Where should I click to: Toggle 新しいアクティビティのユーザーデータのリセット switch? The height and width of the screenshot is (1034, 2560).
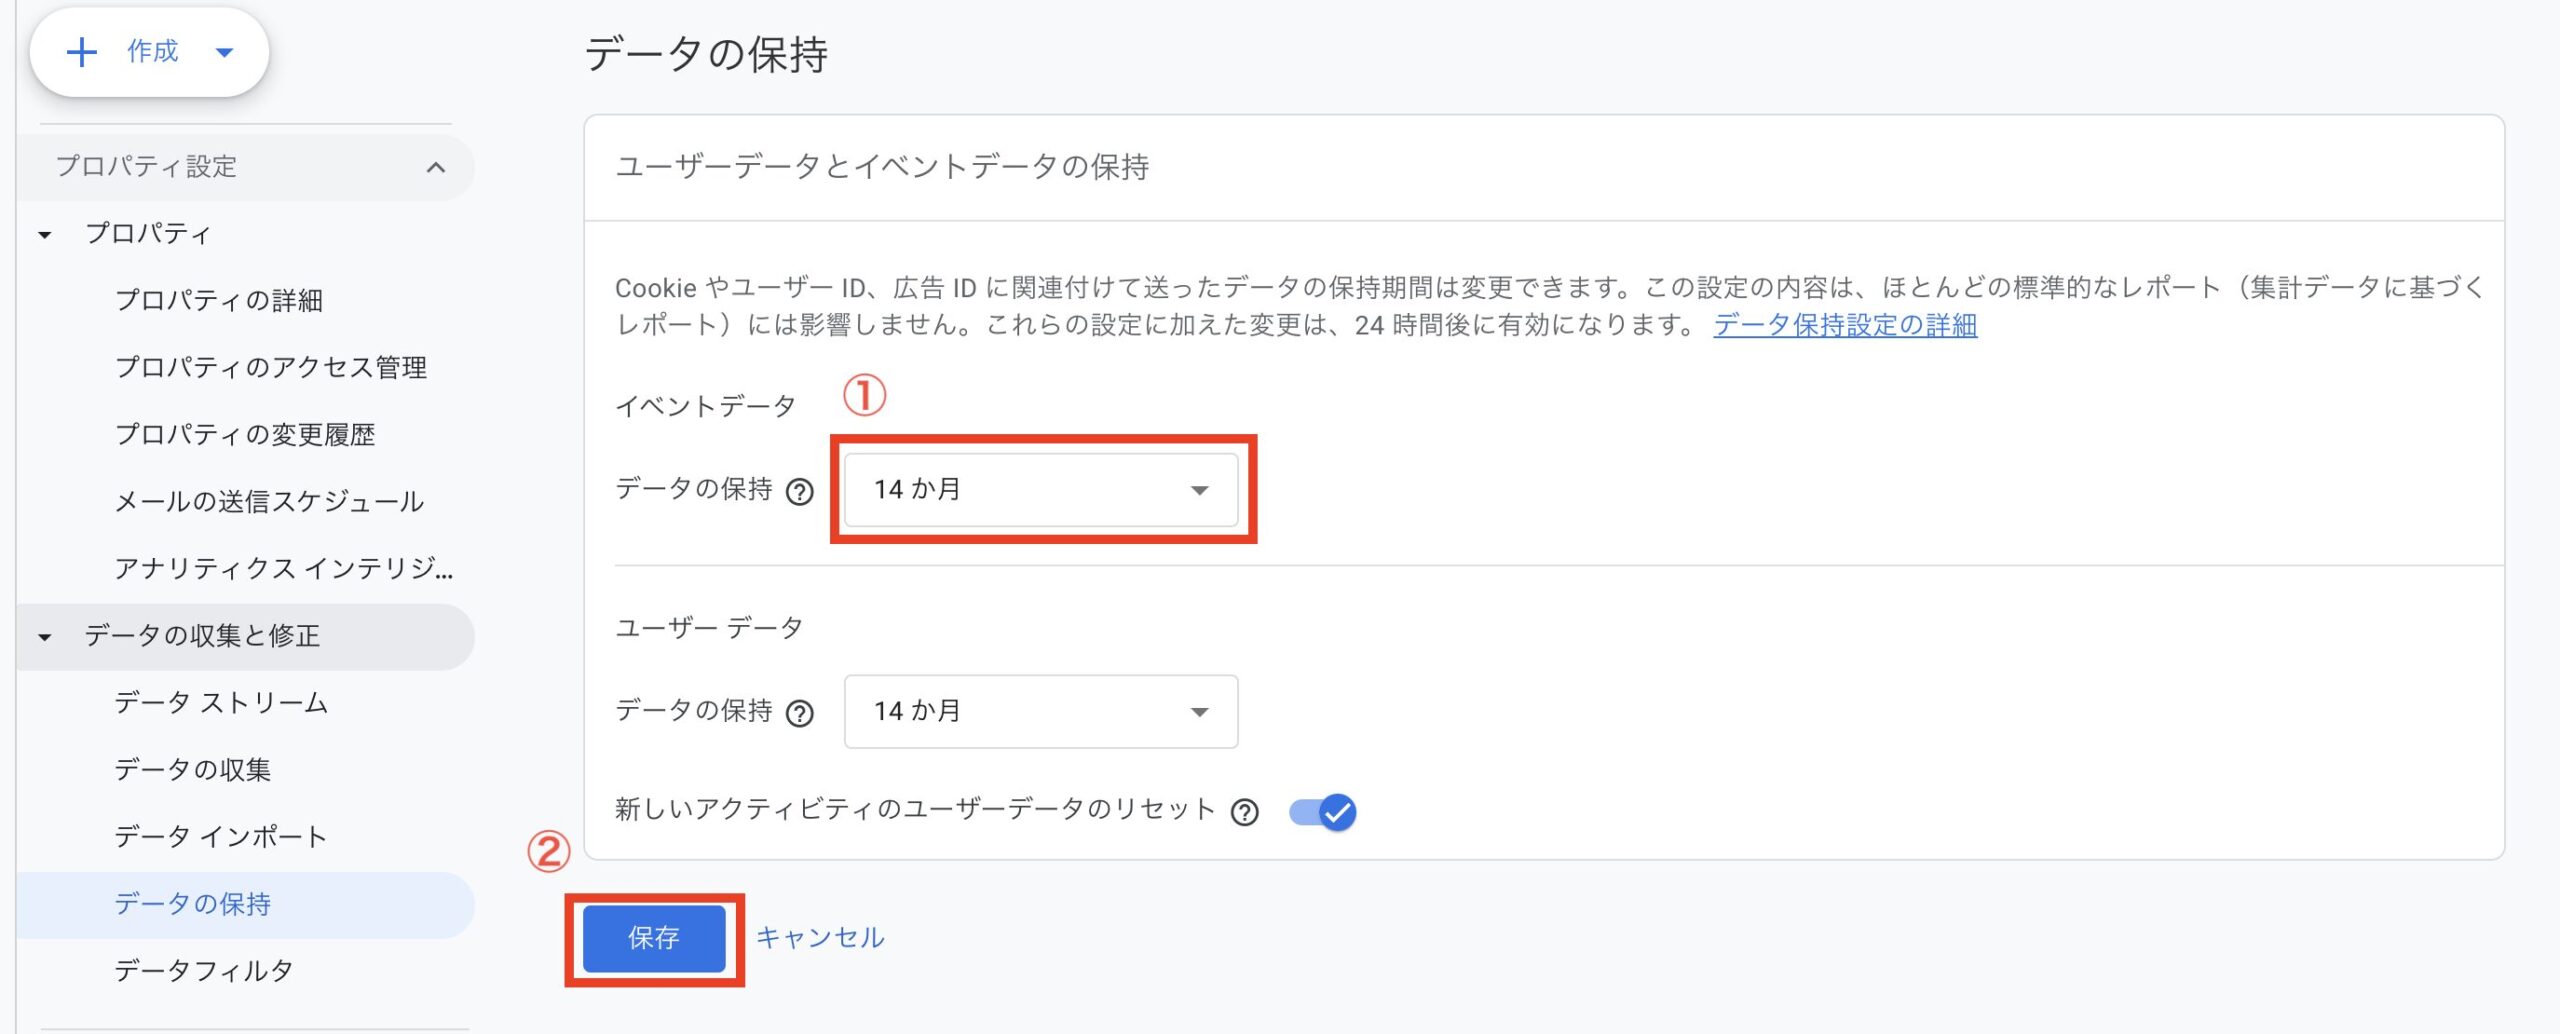point(1322,812)
